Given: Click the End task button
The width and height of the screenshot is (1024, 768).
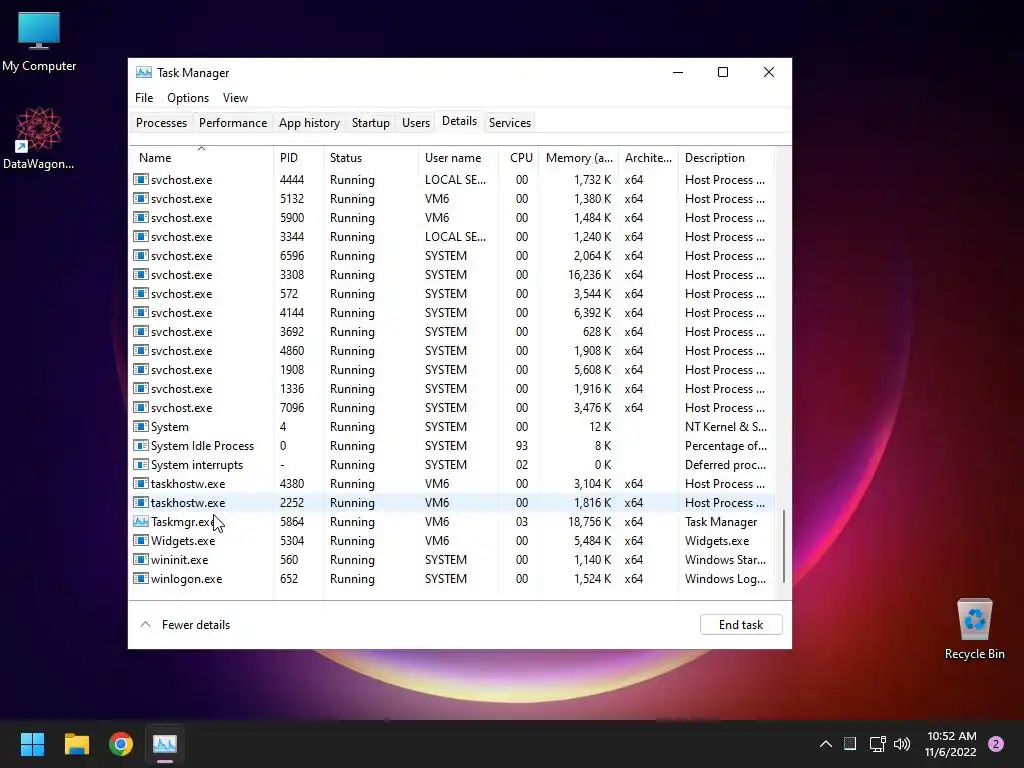Looking at the screenshot, I should [741, 625].
